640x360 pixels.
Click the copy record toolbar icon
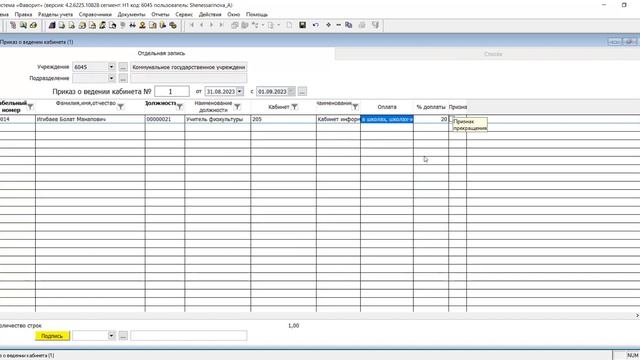(349, 25)
